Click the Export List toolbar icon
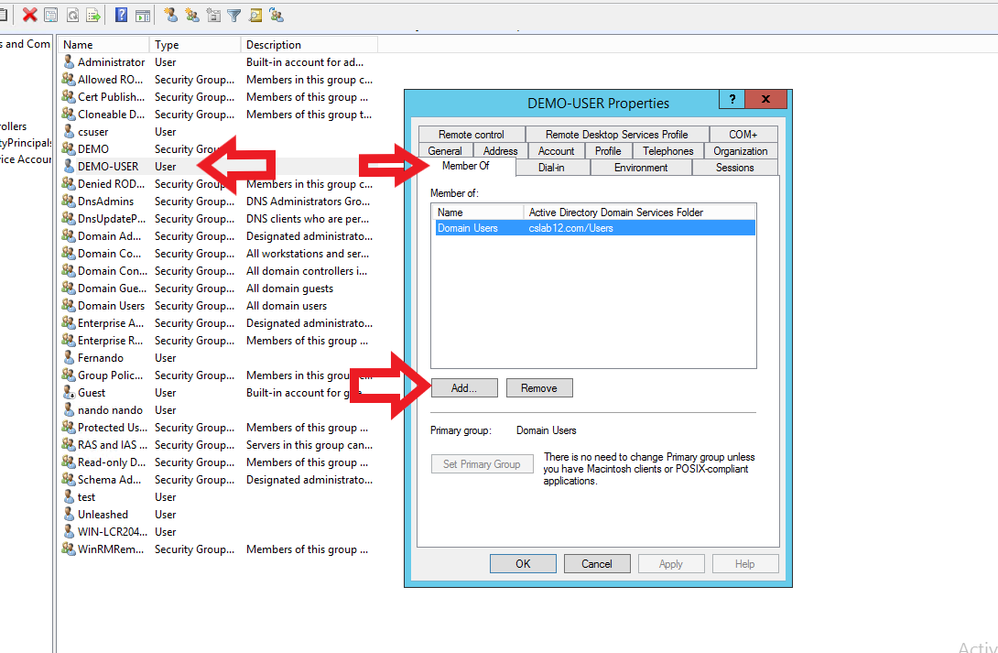Screen dimensions: 998x653 tap(93, 15)
